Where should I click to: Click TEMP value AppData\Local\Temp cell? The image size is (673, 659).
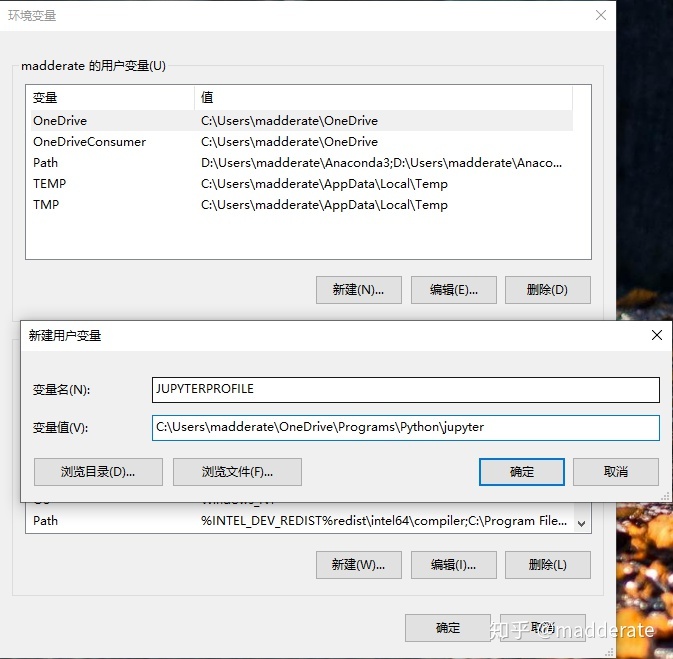pyautogui.click(x=324, y=184)
